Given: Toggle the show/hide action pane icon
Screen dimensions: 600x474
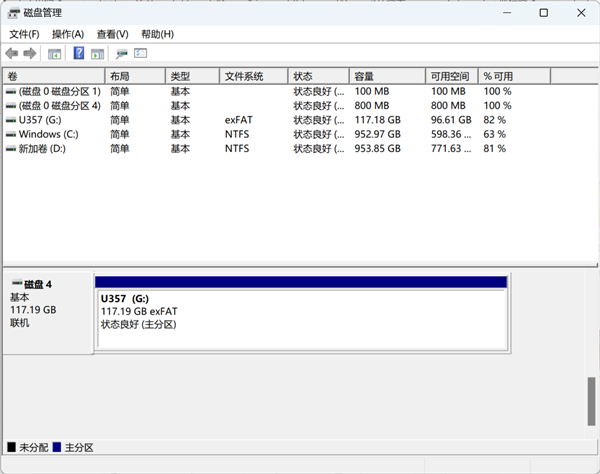Looking at the screenshot, I should [98, 53].
